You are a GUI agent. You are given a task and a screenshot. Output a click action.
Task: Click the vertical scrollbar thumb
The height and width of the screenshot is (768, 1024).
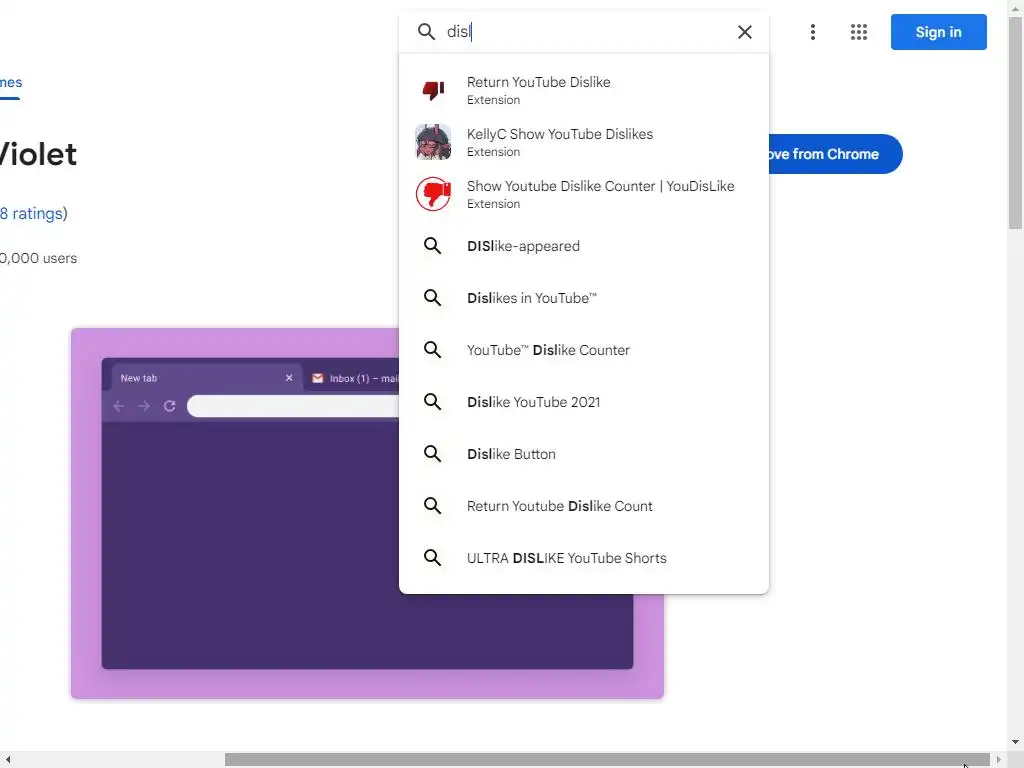click(x=1016, y=123)
